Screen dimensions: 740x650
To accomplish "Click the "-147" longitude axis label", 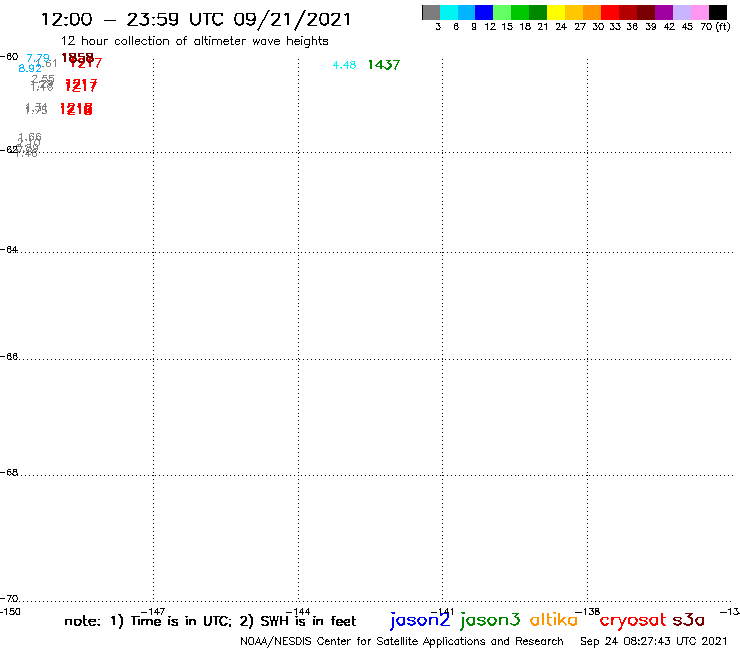I will point(153,612).
